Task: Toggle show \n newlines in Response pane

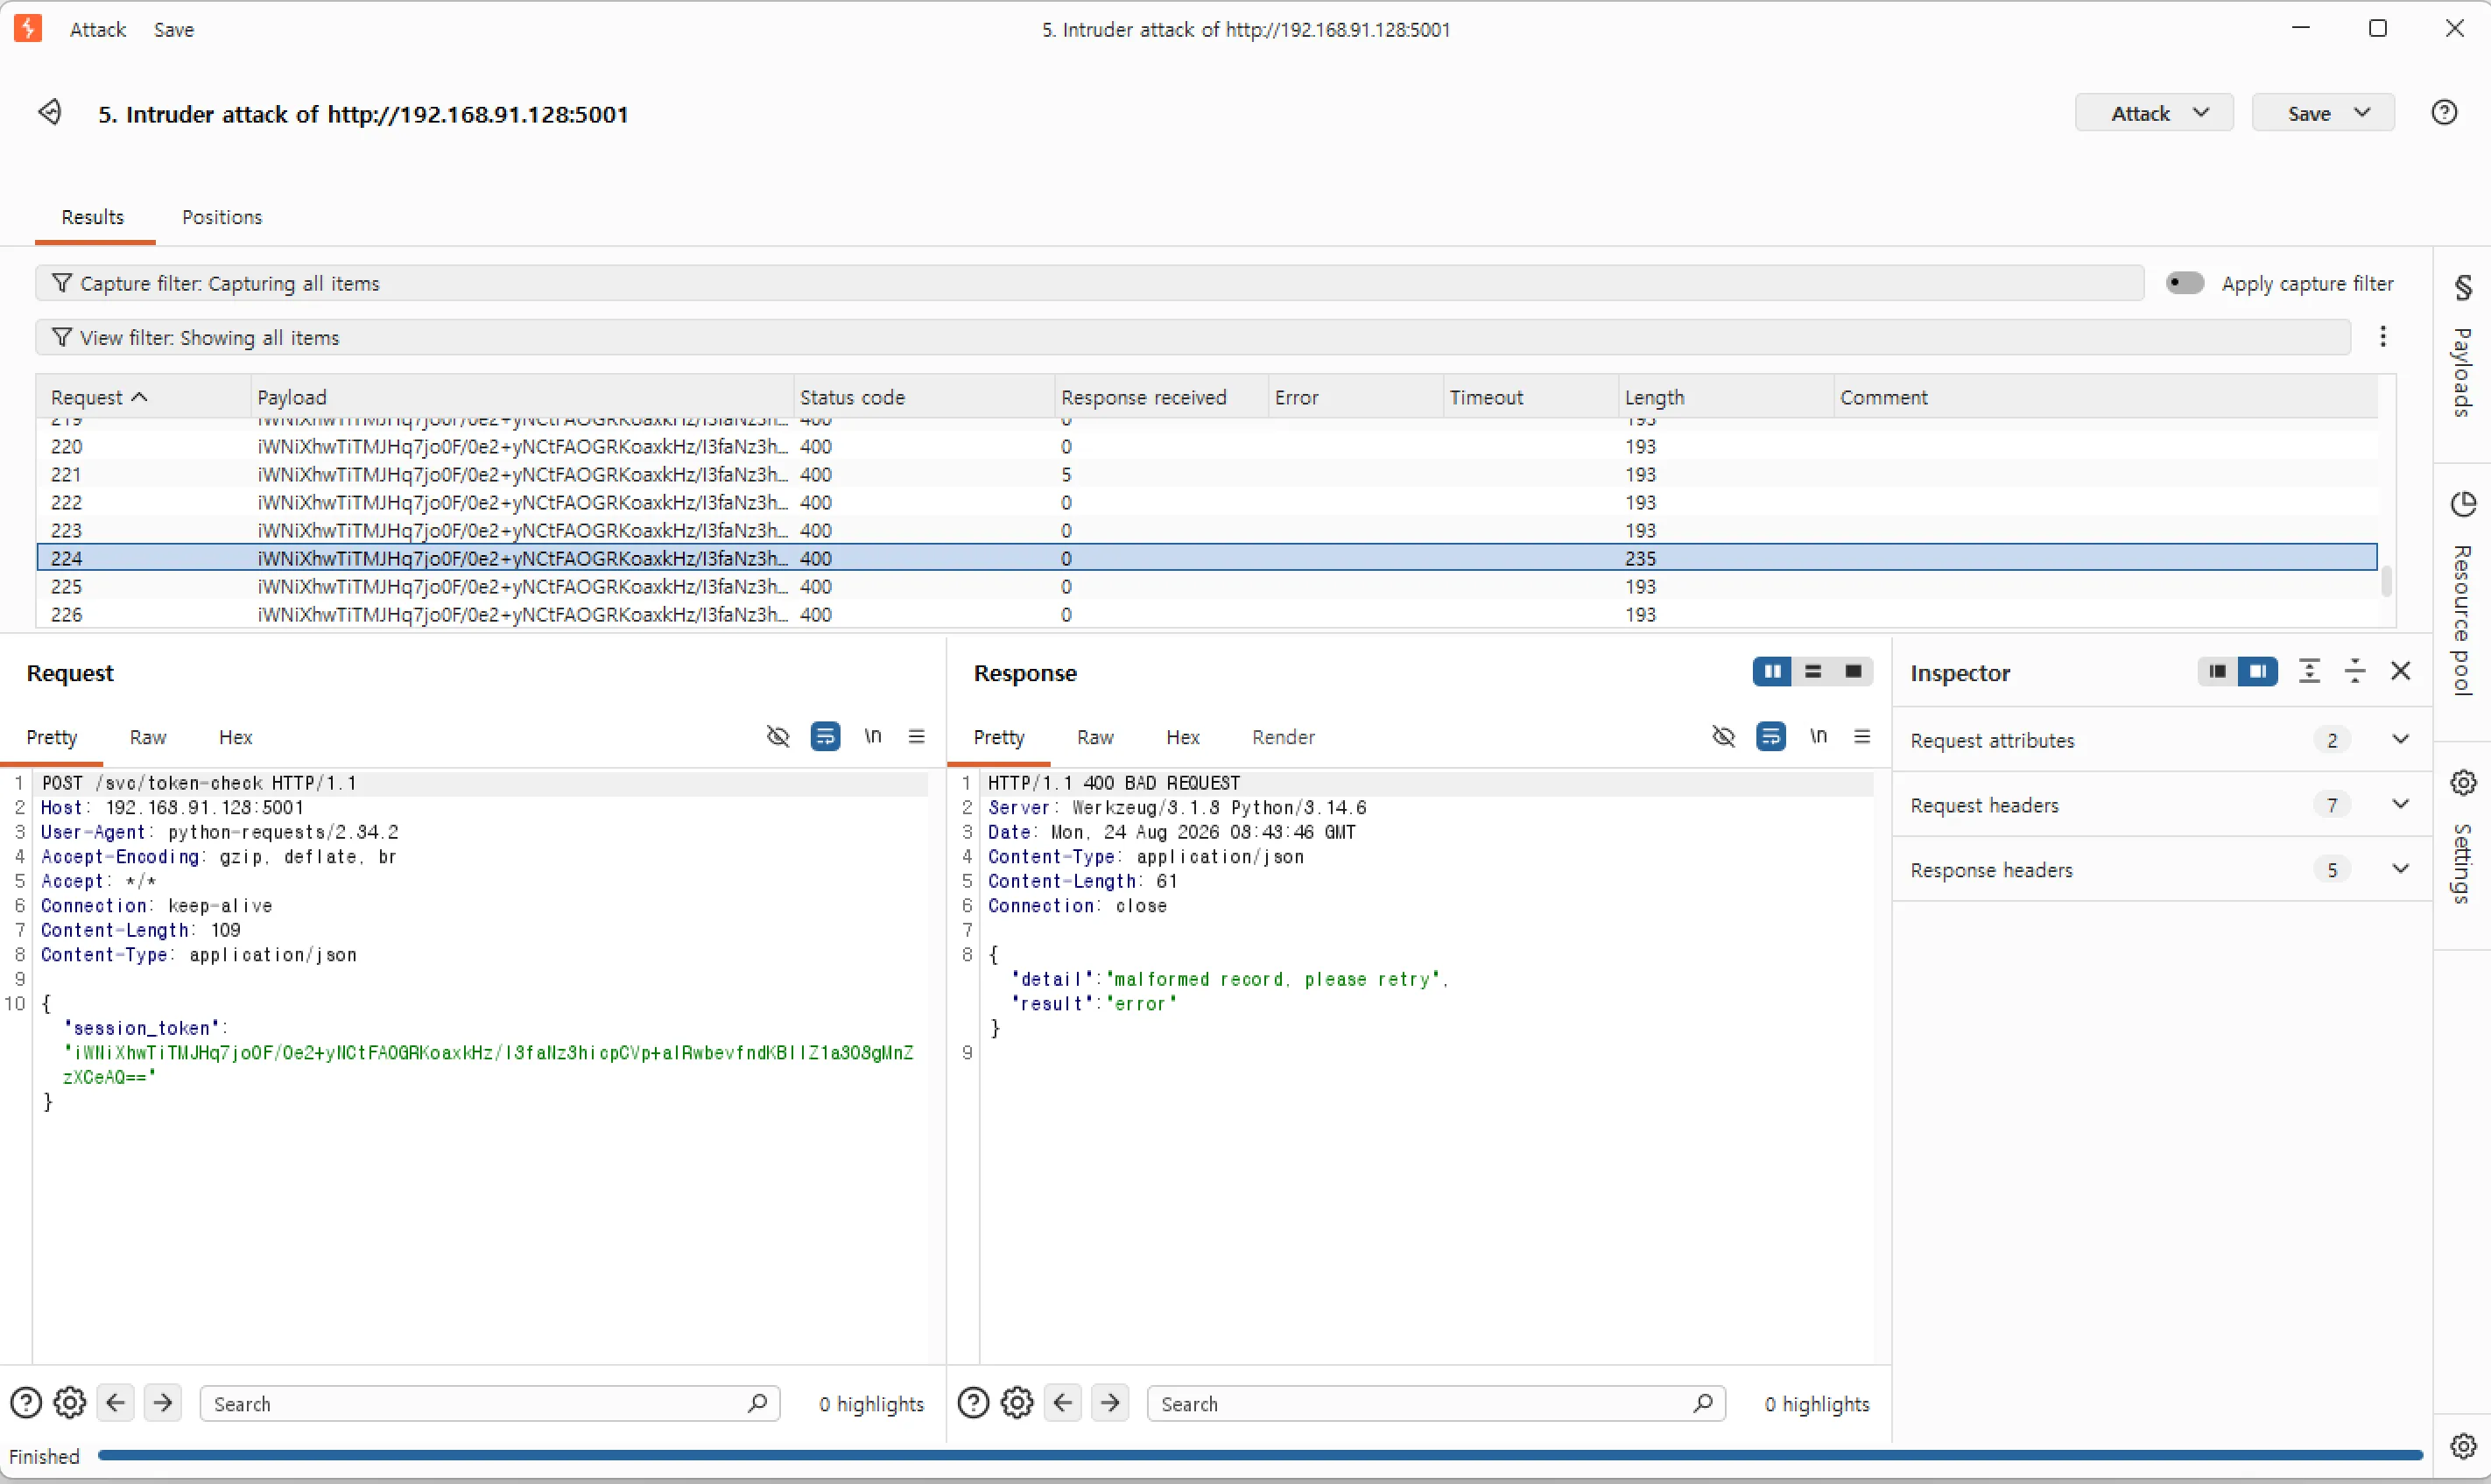Action: 1818,737
